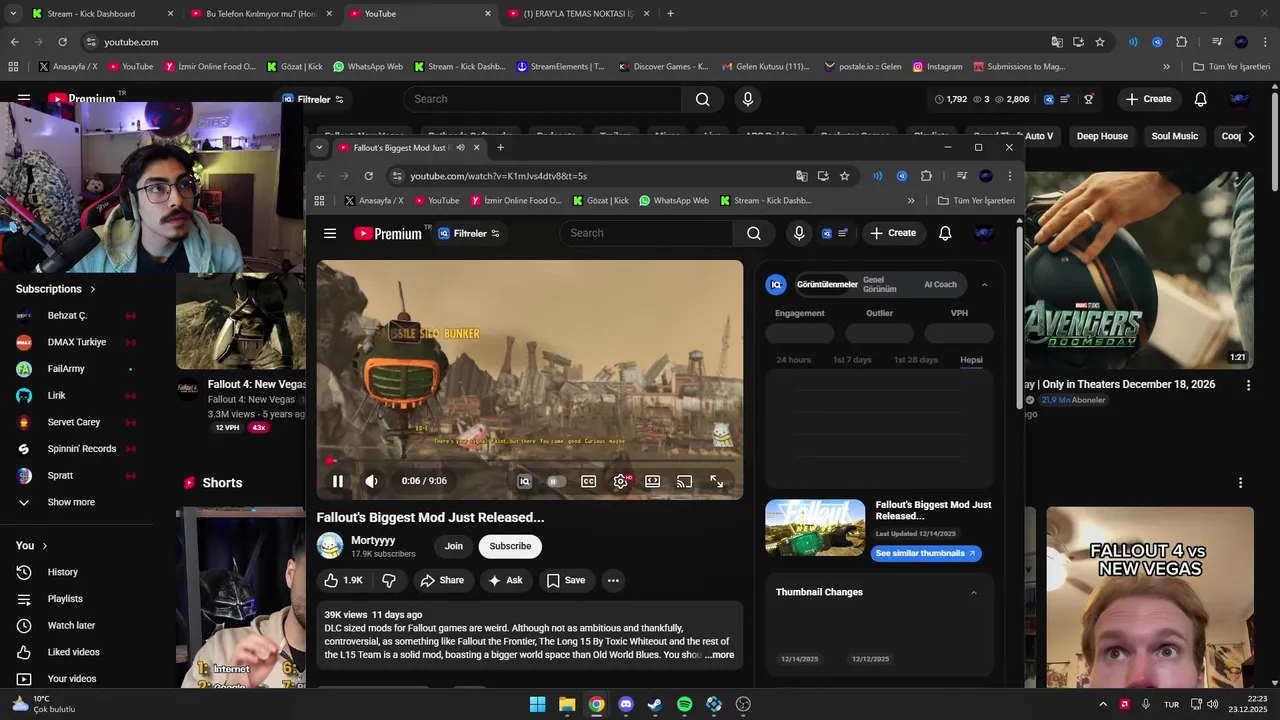
Task: Select 1st 7 days time range
Action: 852,360
